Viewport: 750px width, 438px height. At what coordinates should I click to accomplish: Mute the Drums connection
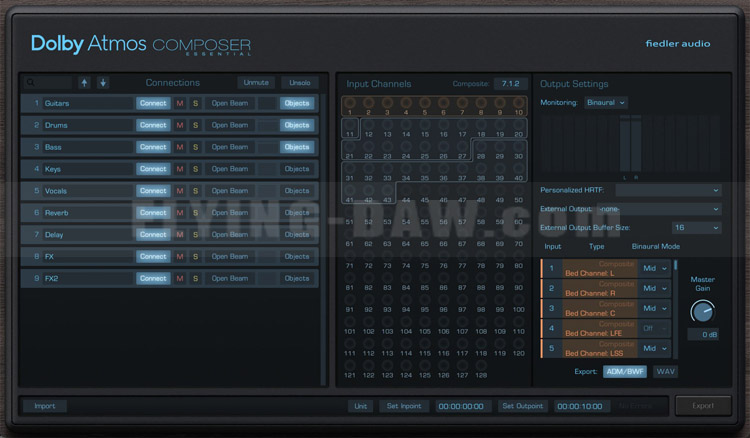pos(180,125)
